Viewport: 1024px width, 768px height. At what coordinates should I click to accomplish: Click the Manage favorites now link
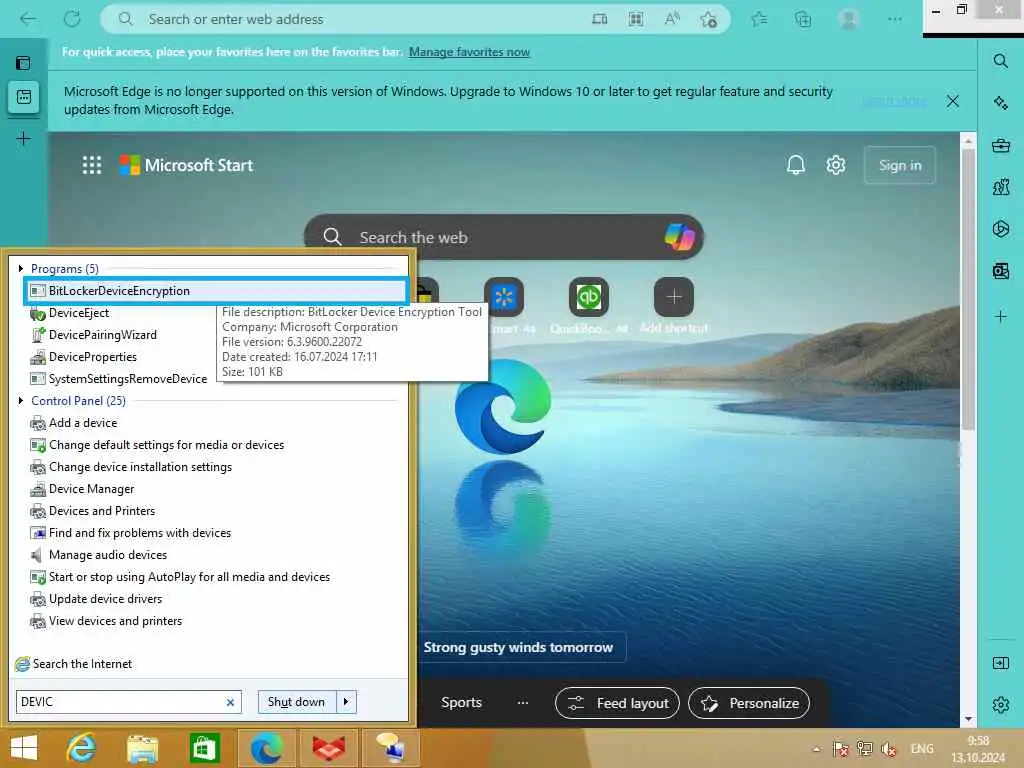click(x=469, y=52)
